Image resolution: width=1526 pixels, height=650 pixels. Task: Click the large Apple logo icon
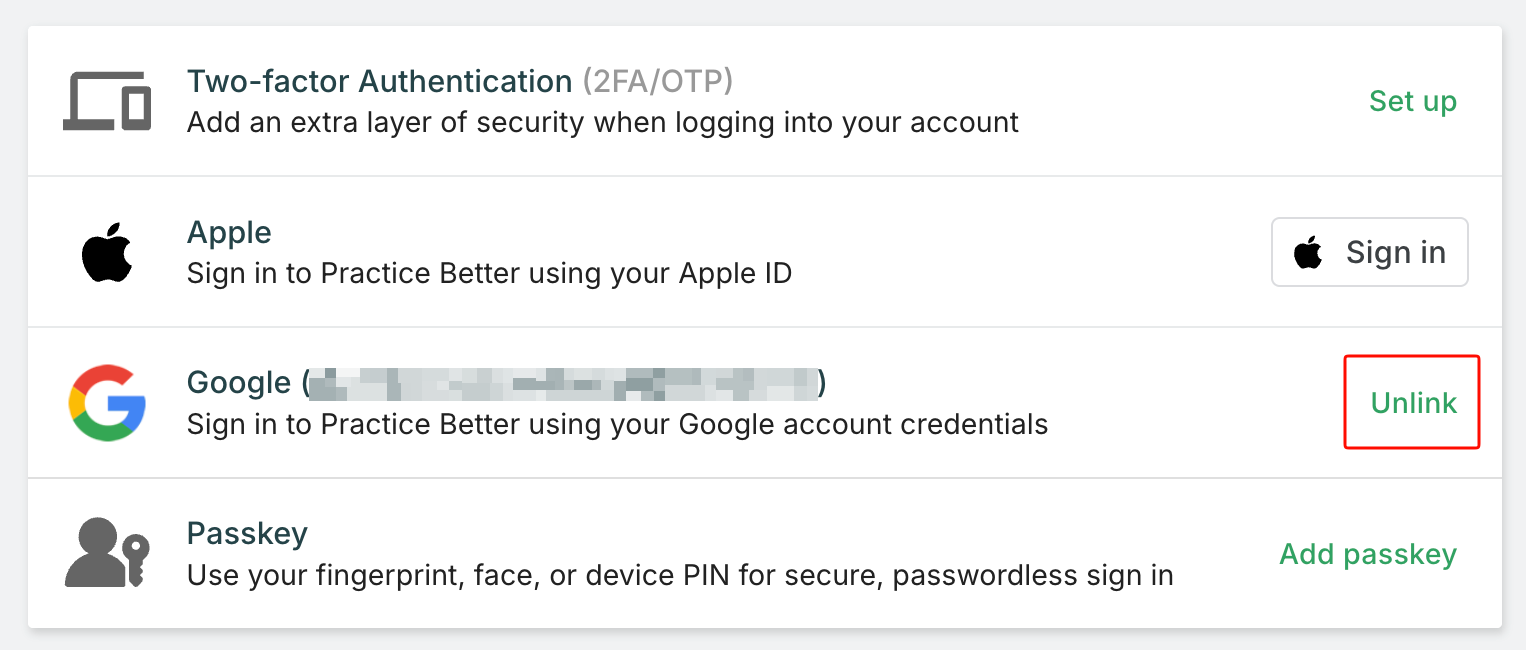107,252
